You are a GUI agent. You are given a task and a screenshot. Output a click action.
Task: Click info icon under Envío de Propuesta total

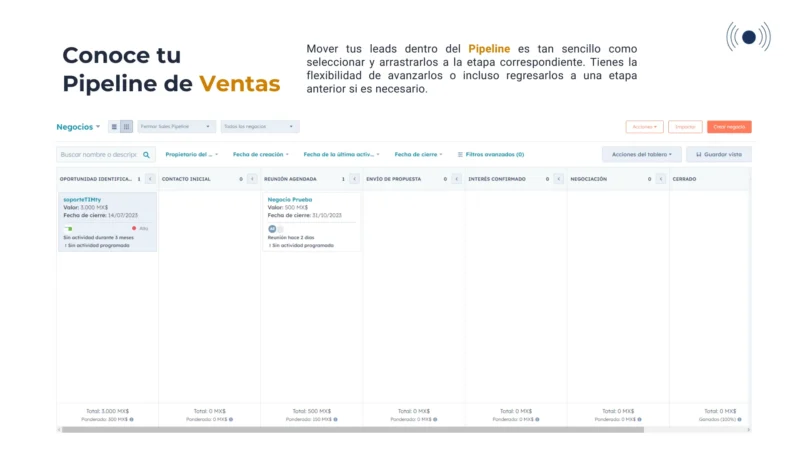(x=435, y=419)
